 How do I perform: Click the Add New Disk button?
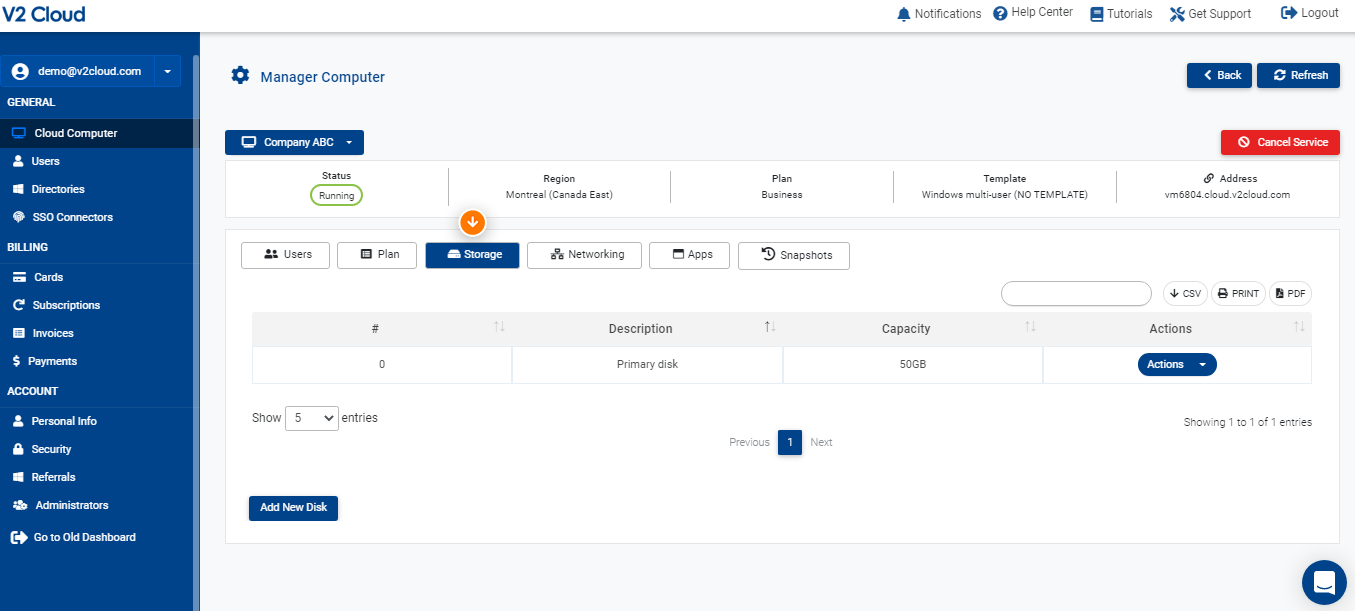click(294, 508)
